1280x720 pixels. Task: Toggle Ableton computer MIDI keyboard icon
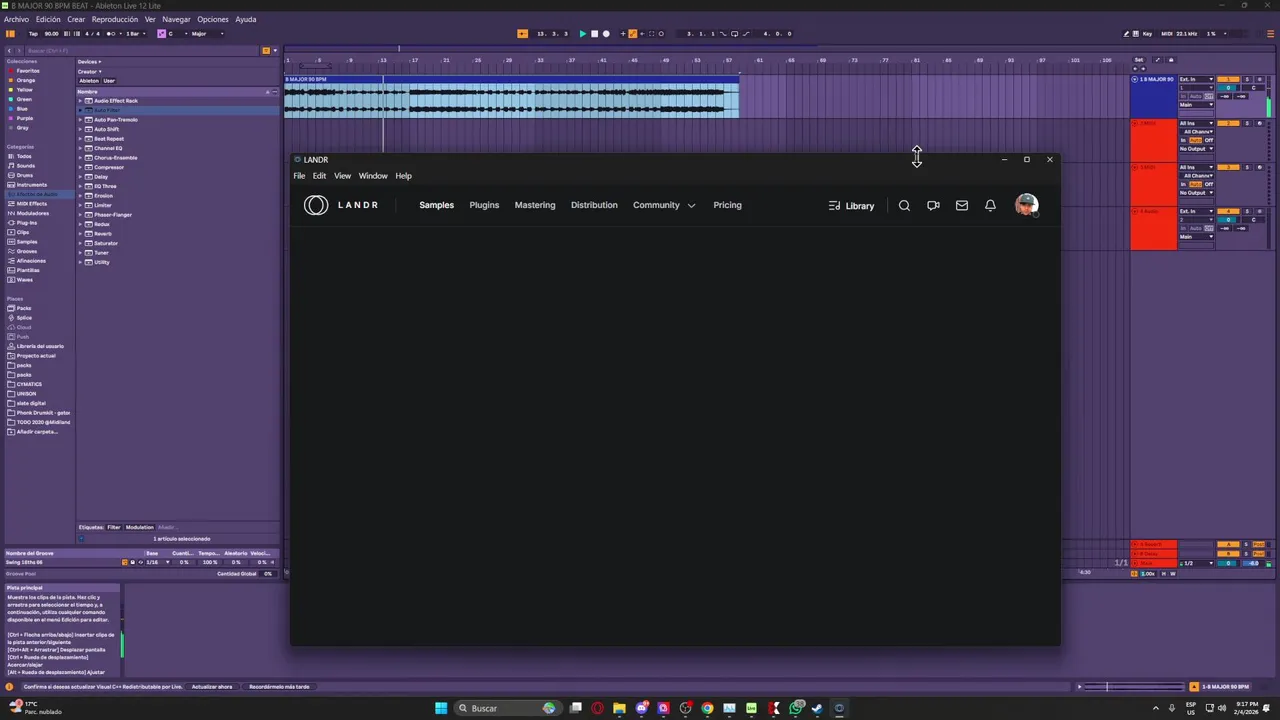point(1136,34)
